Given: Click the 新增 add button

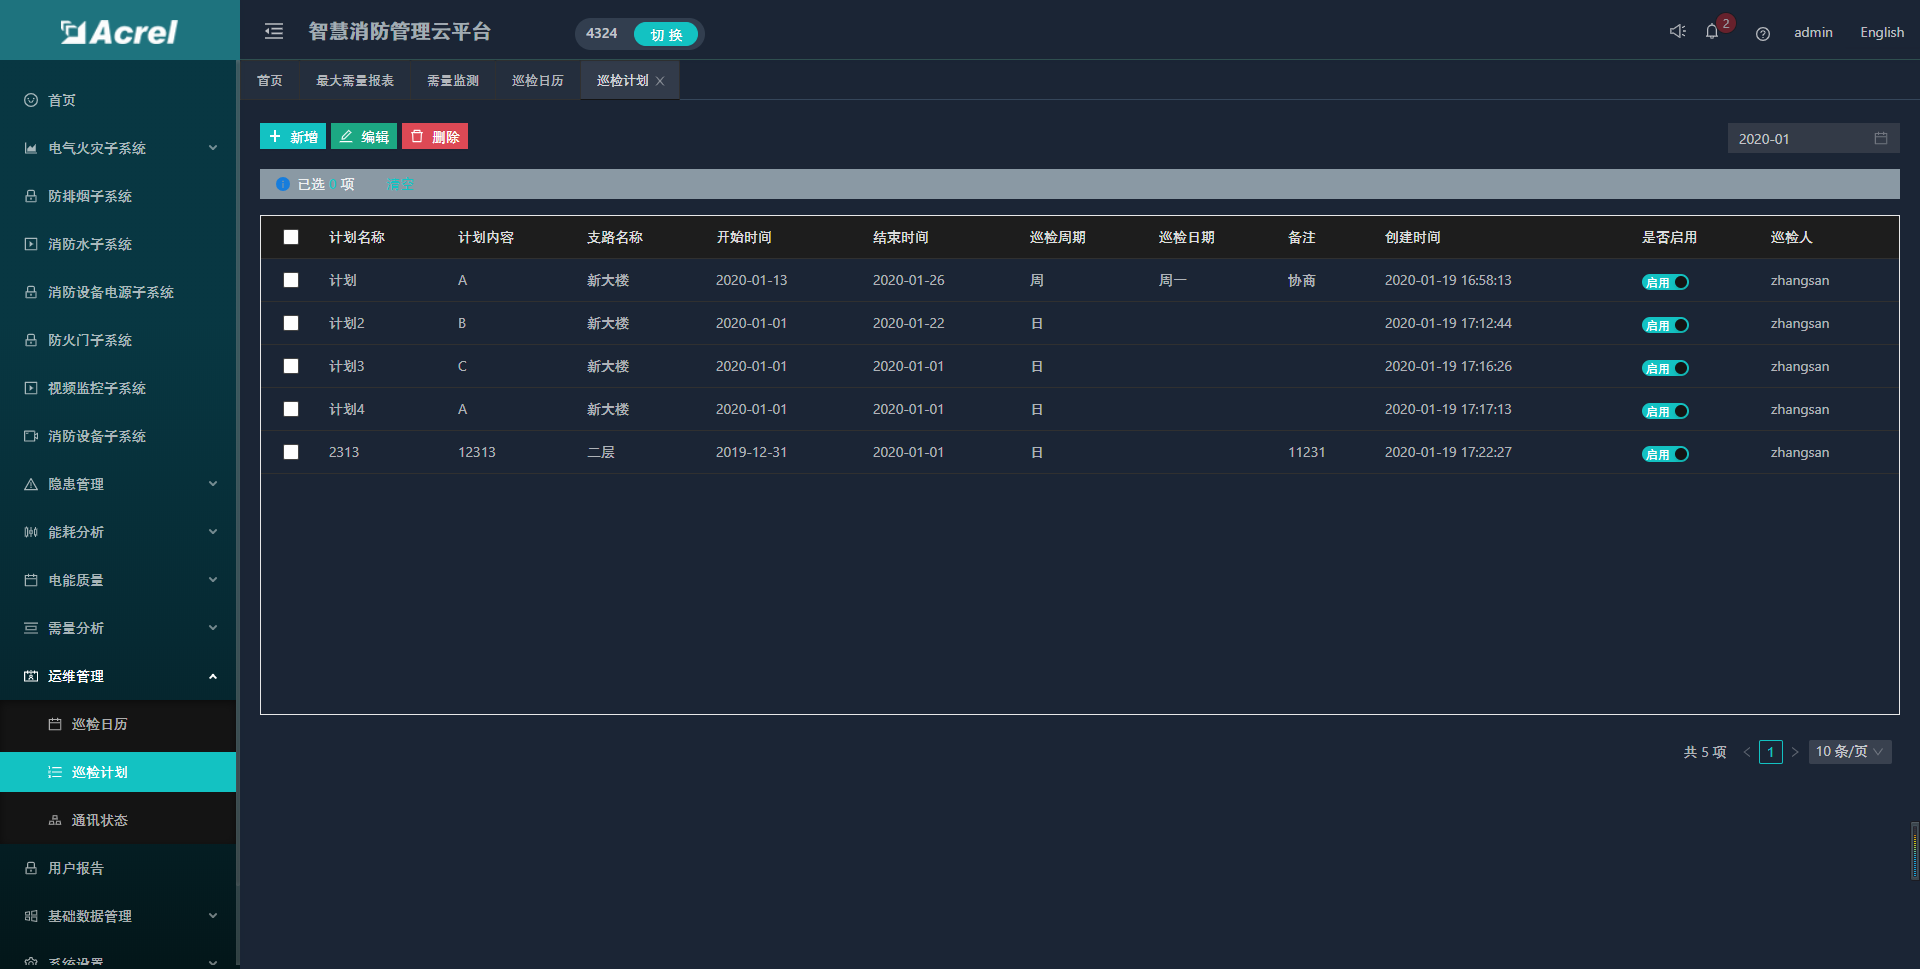Looking at the screenshot, I should tap(293, 137).
